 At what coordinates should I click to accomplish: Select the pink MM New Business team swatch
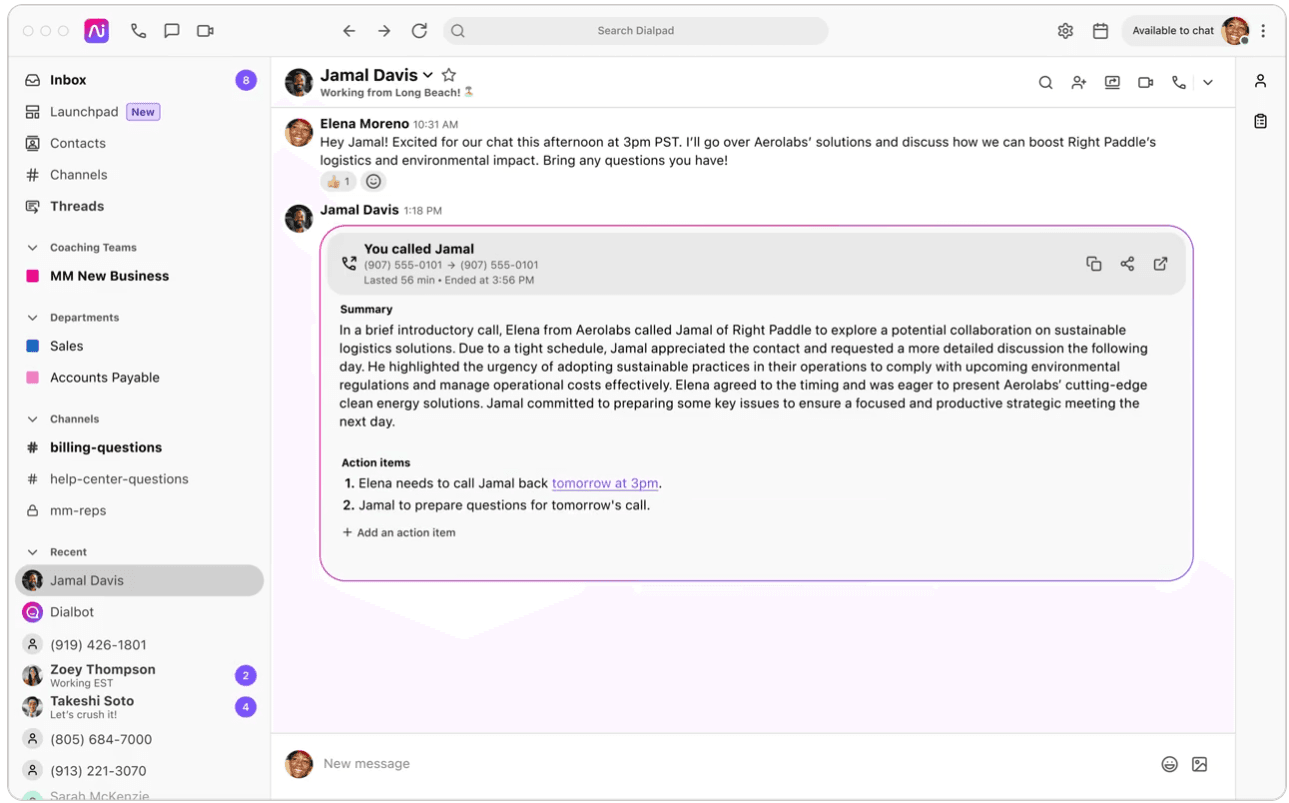(x=32, y=276)
